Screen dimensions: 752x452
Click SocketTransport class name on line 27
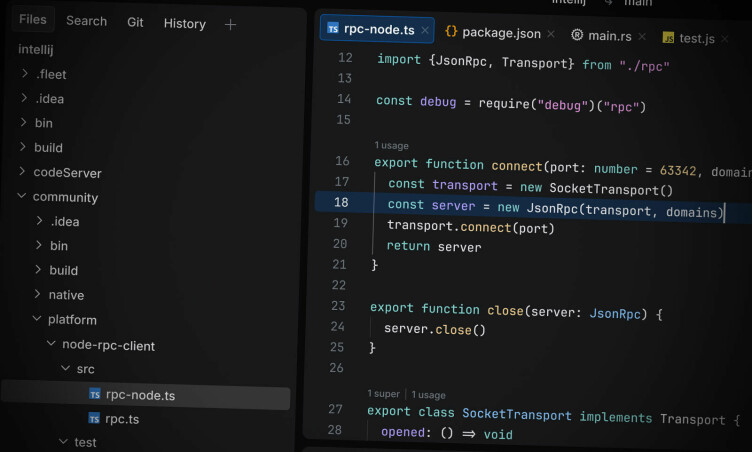tap(517, 415)
